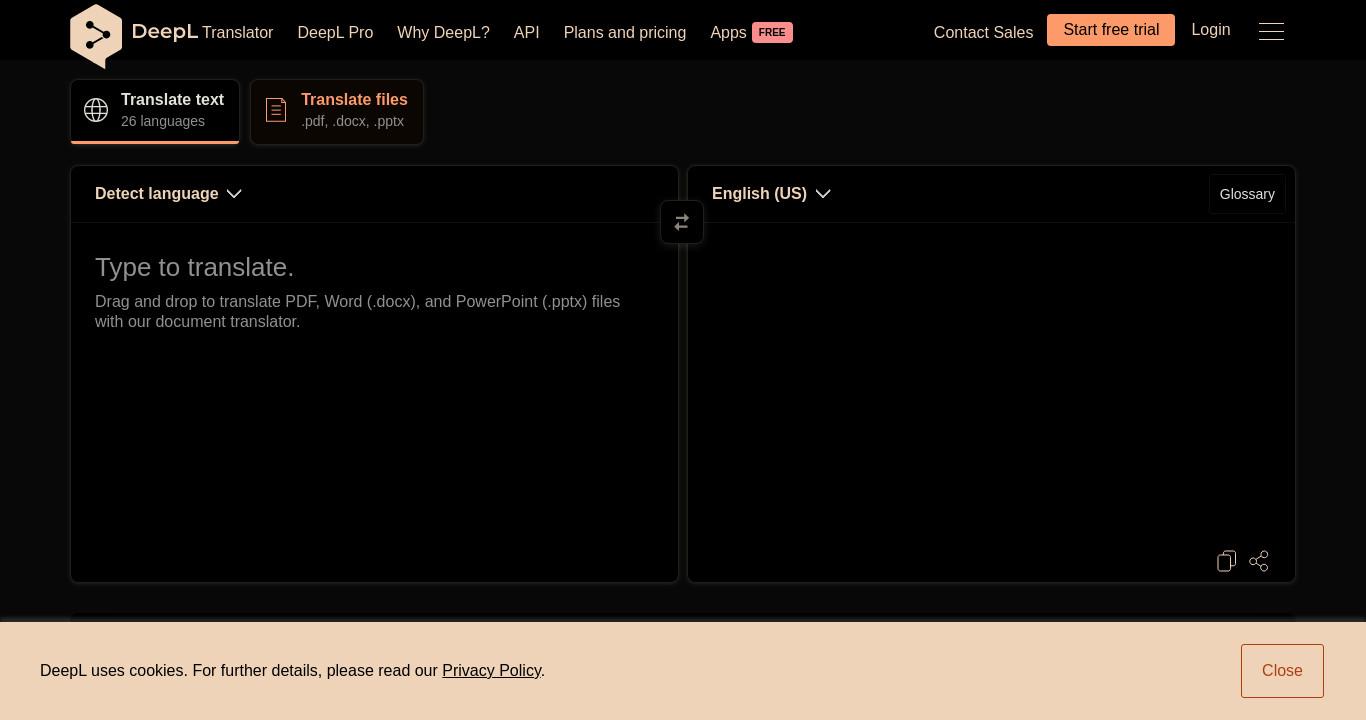
Task: Switch to the Translate files tab
Action: (337, 111)
